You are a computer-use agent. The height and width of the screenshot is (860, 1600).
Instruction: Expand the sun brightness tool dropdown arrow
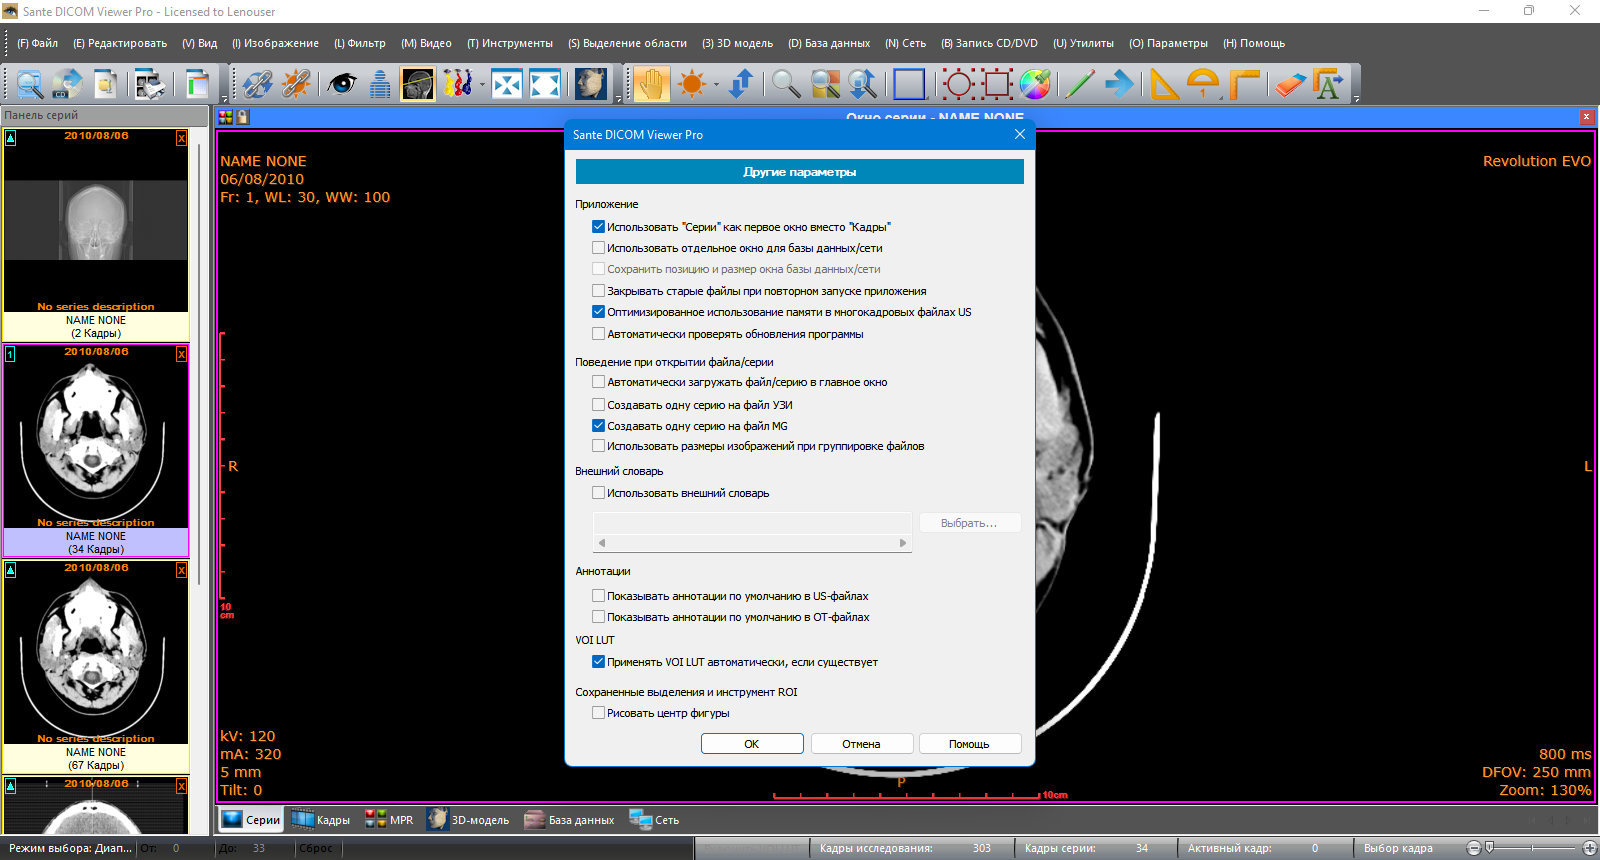(716, 84)
